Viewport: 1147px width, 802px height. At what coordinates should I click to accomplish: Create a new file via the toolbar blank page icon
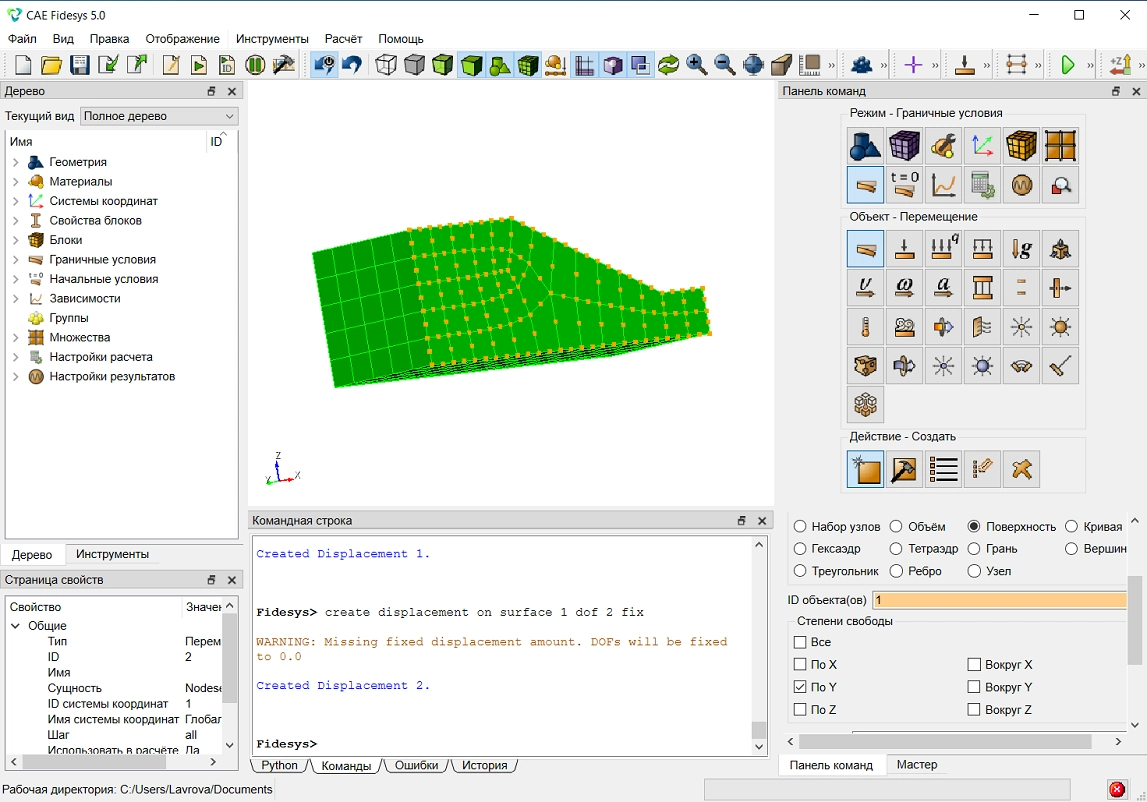pyautogui.click(x=23, y=65)
